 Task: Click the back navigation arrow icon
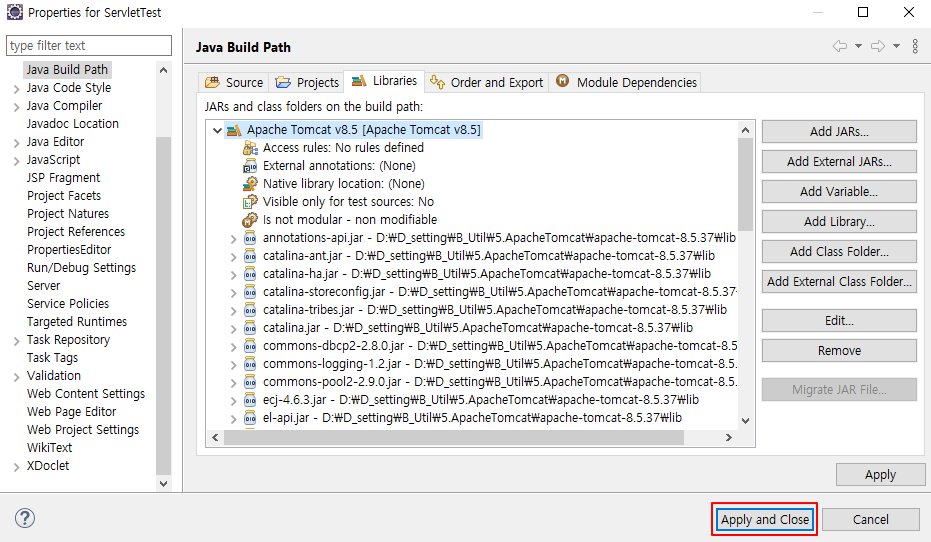[x=840, y=46]
